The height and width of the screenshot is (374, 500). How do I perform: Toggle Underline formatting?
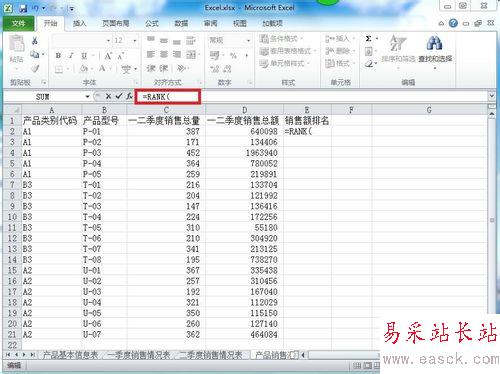[x=84, y=55]
